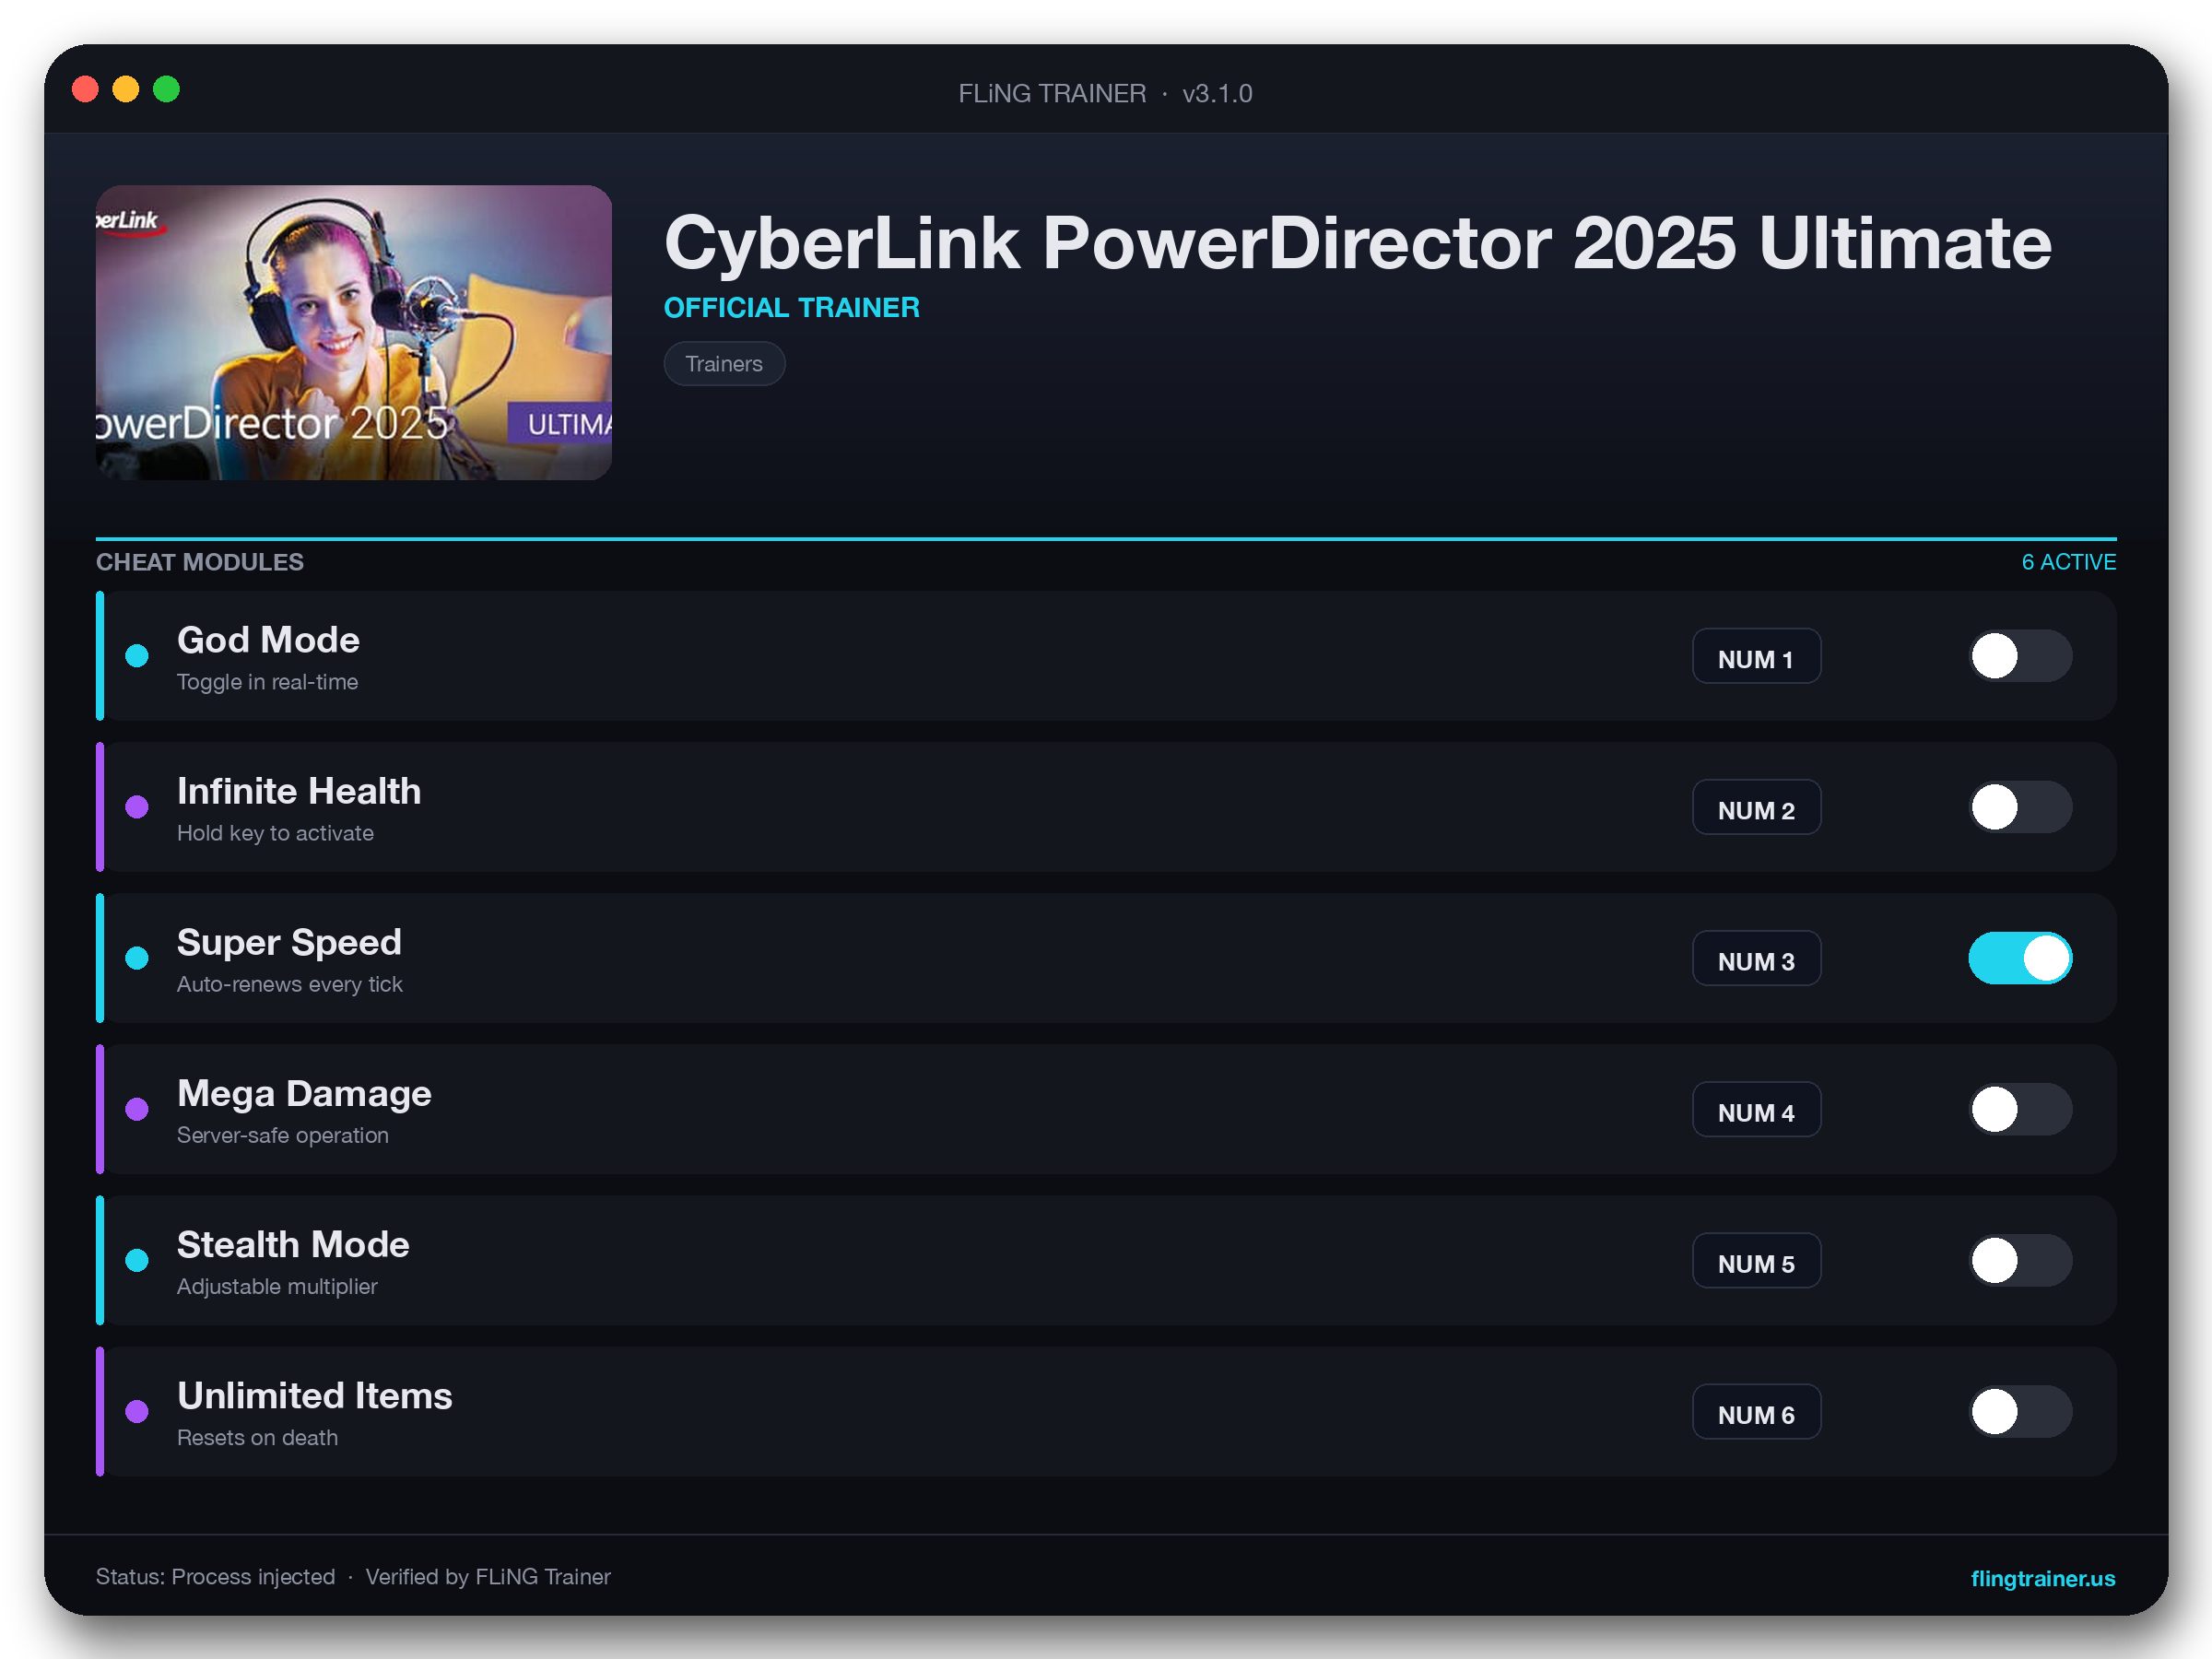The height and width of the screenshot is (1659, 2212).
Task: Open the flingtrainer.us link
Action: [2042, 1578]
